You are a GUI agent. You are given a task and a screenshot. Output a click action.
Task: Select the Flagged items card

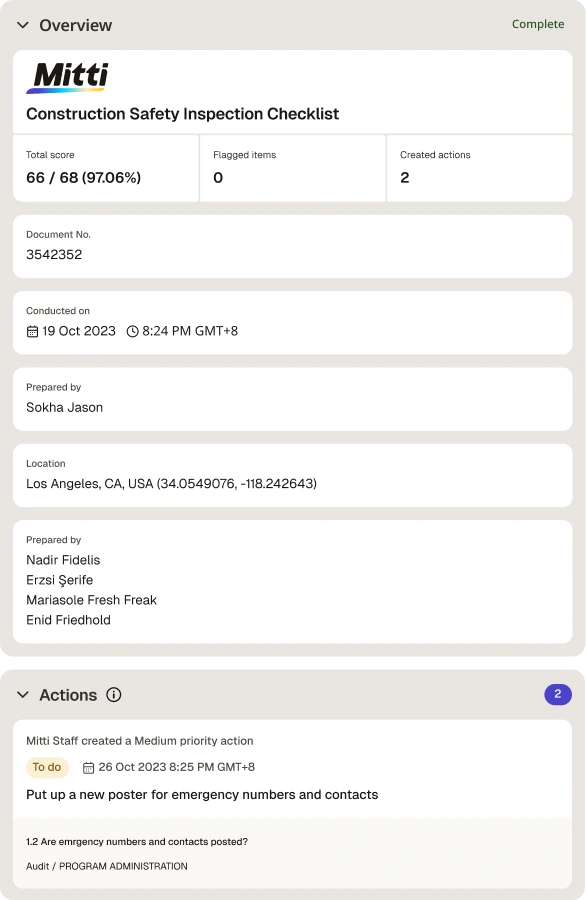(x=293, y=168)
